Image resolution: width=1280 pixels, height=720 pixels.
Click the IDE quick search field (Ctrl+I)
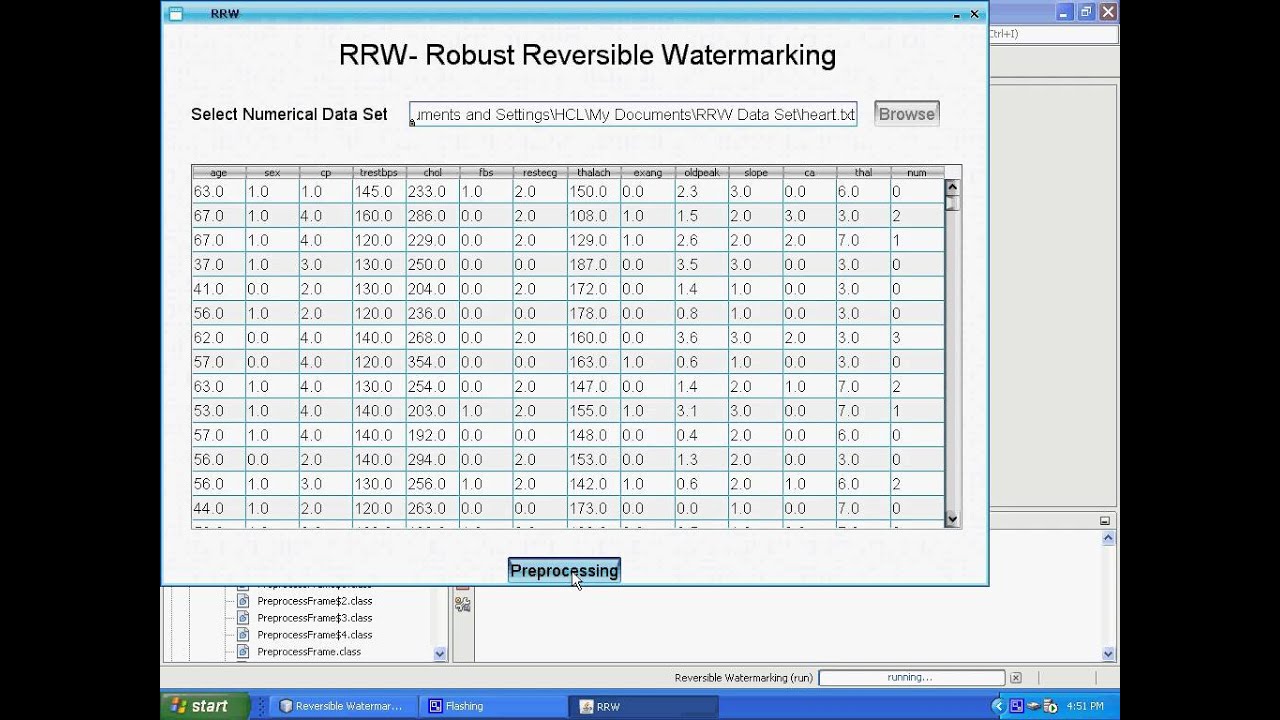[x=1052, y=34]
